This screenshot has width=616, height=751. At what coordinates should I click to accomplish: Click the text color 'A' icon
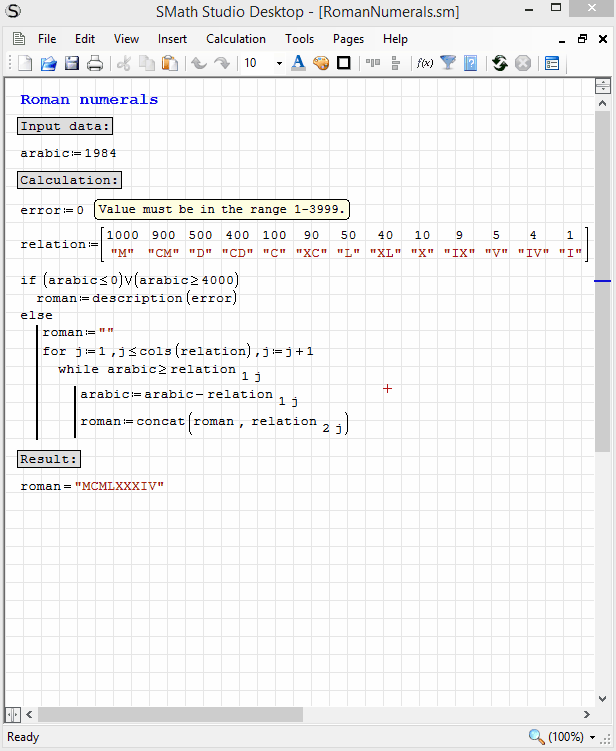tap(297, 63)
